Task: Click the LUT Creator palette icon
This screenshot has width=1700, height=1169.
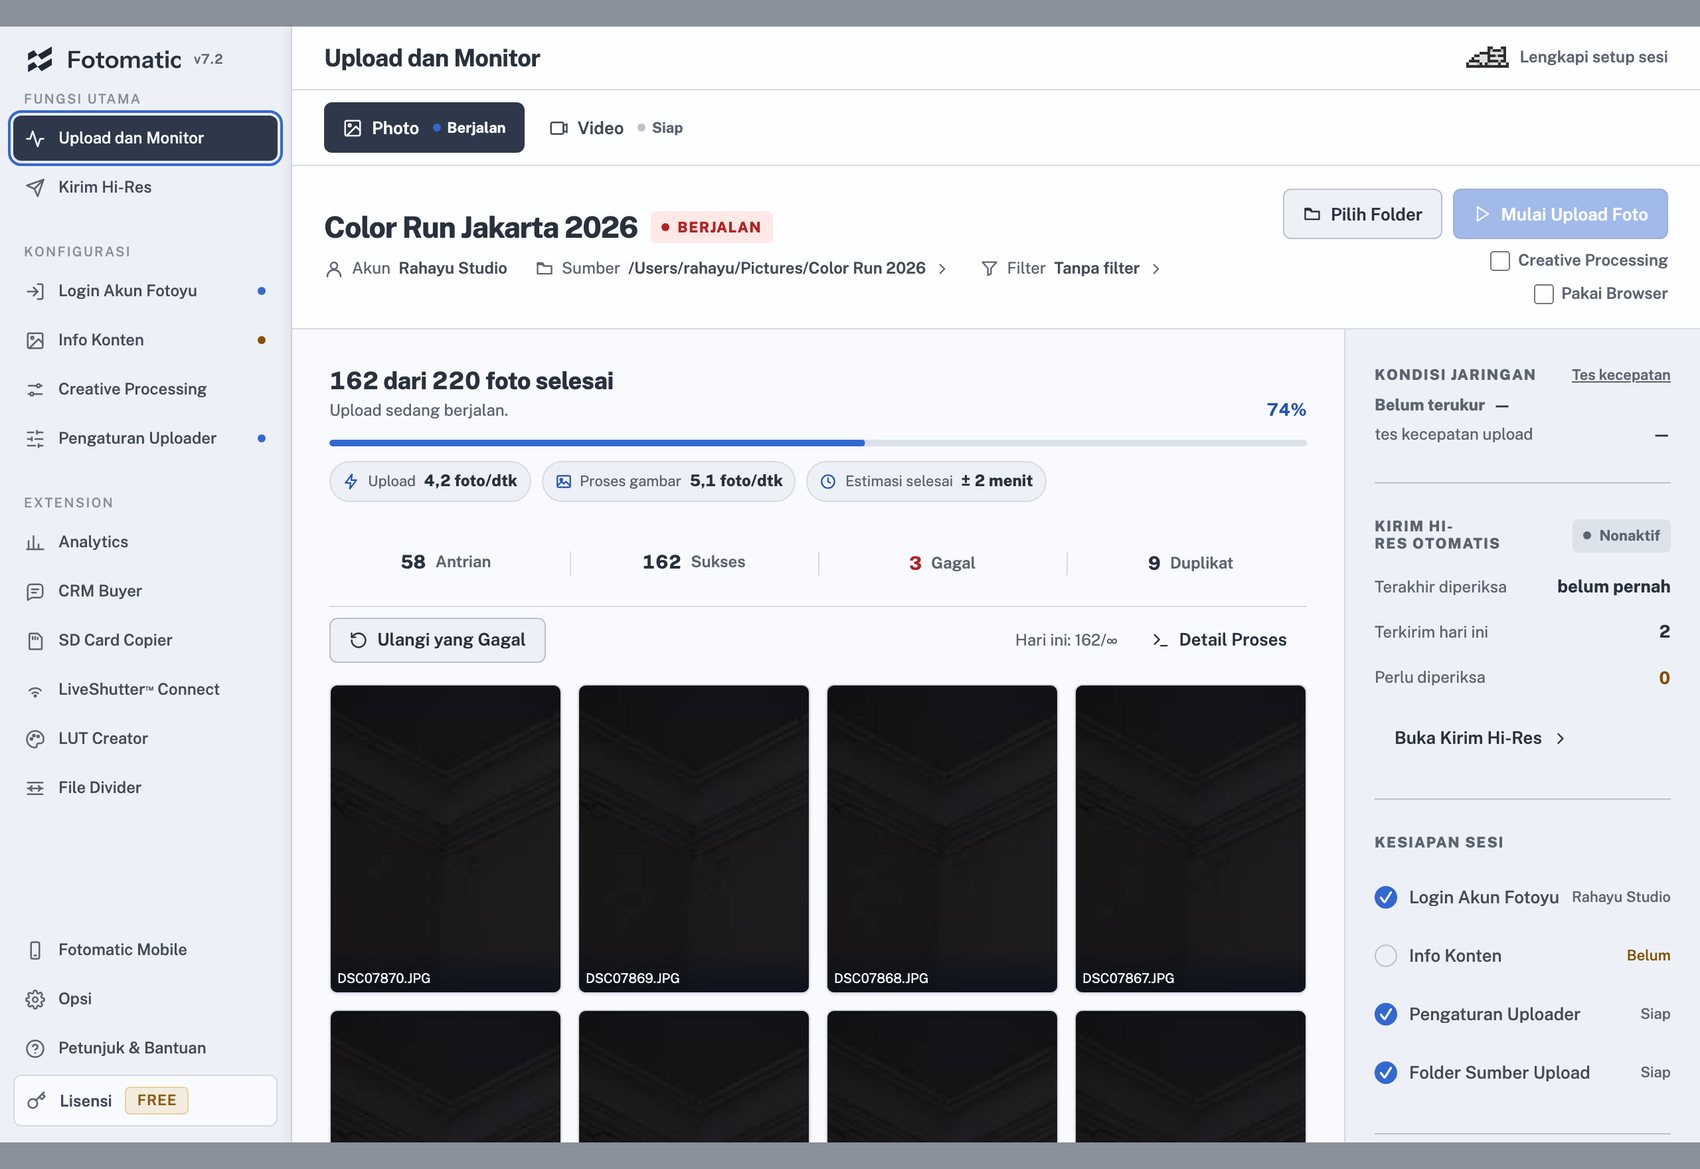Action: tap(35, 739)
